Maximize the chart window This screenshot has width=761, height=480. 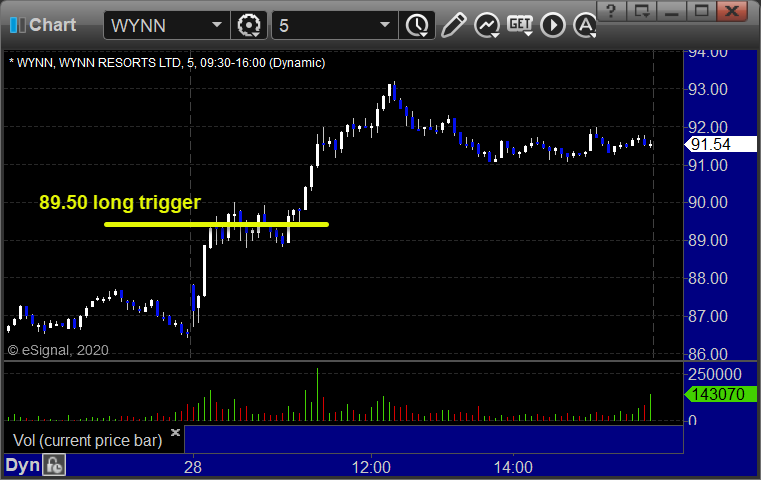701,11
